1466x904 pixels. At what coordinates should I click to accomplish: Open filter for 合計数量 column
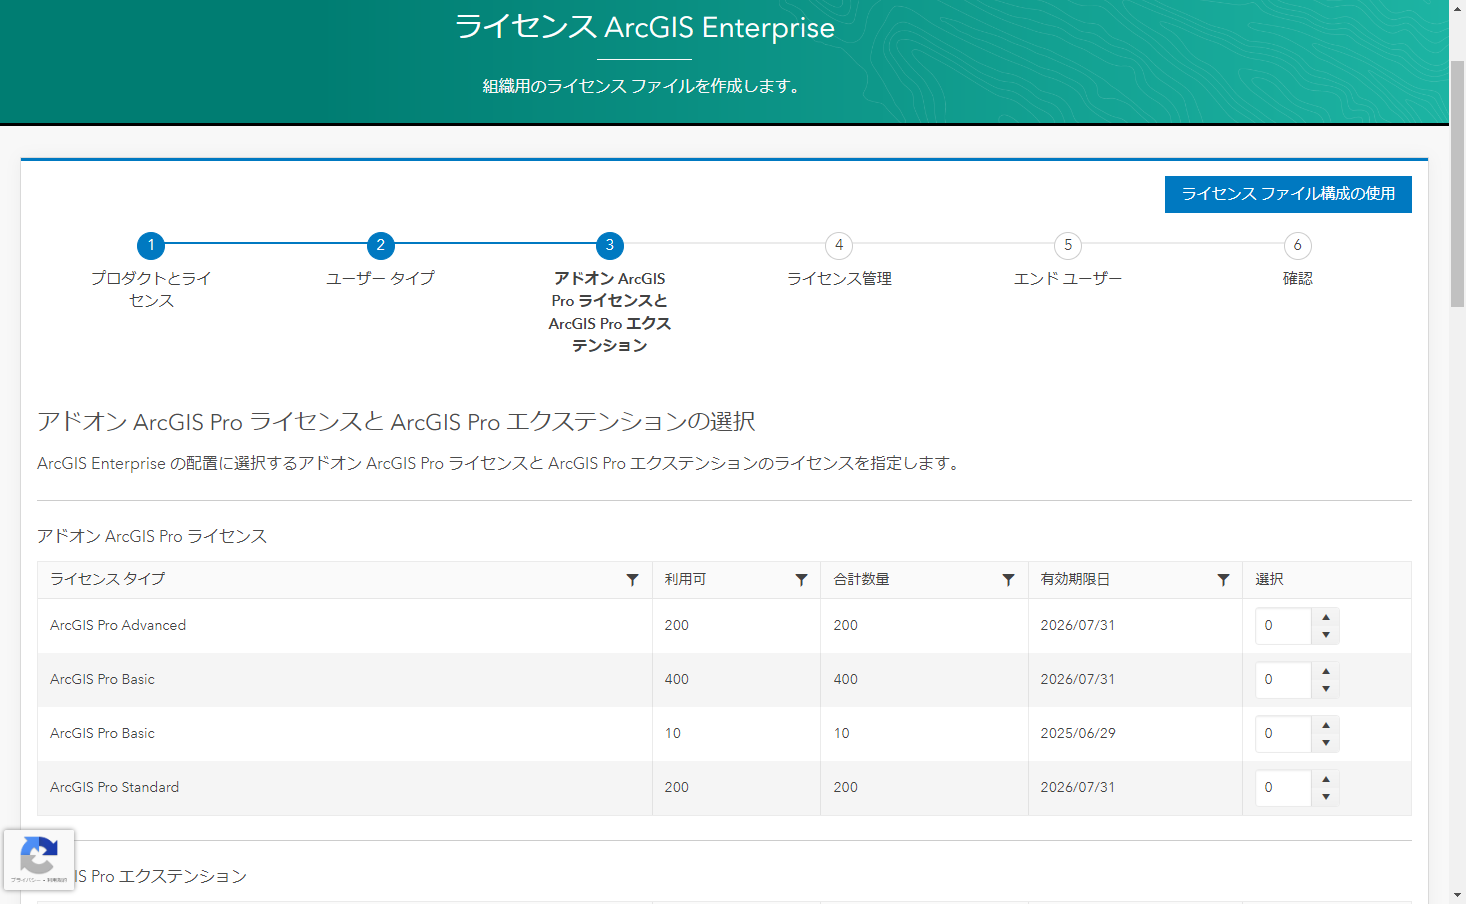coord(1008,580)
